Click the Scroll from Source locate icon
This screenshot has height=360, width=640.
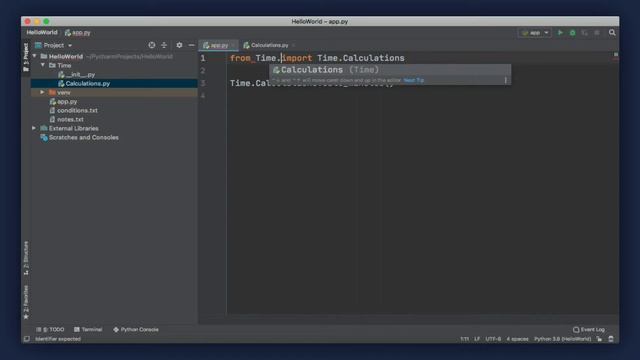point(151,45)
